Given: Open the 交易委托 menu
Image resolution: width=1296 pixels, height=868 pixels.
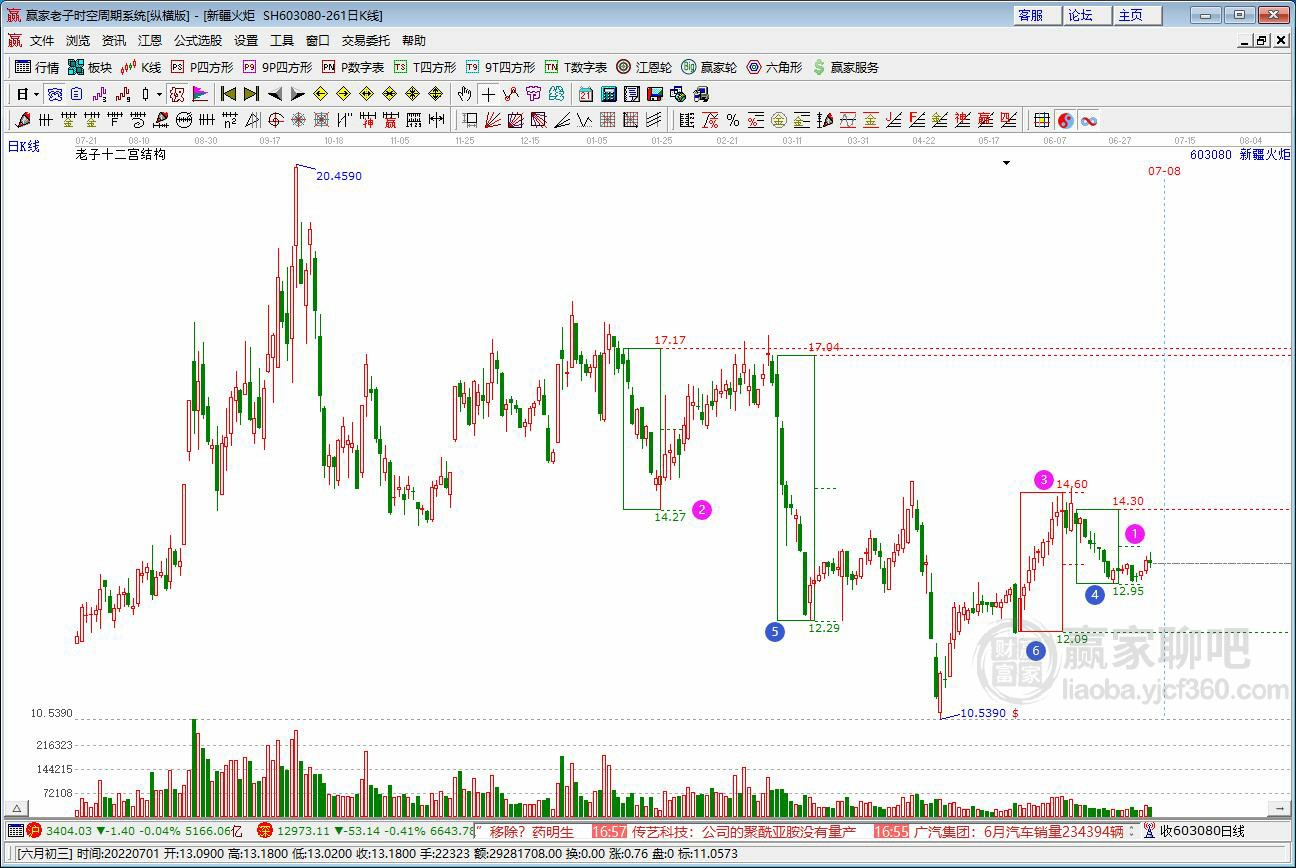Looking at the screenshot, I should click(x=366, y=41).
